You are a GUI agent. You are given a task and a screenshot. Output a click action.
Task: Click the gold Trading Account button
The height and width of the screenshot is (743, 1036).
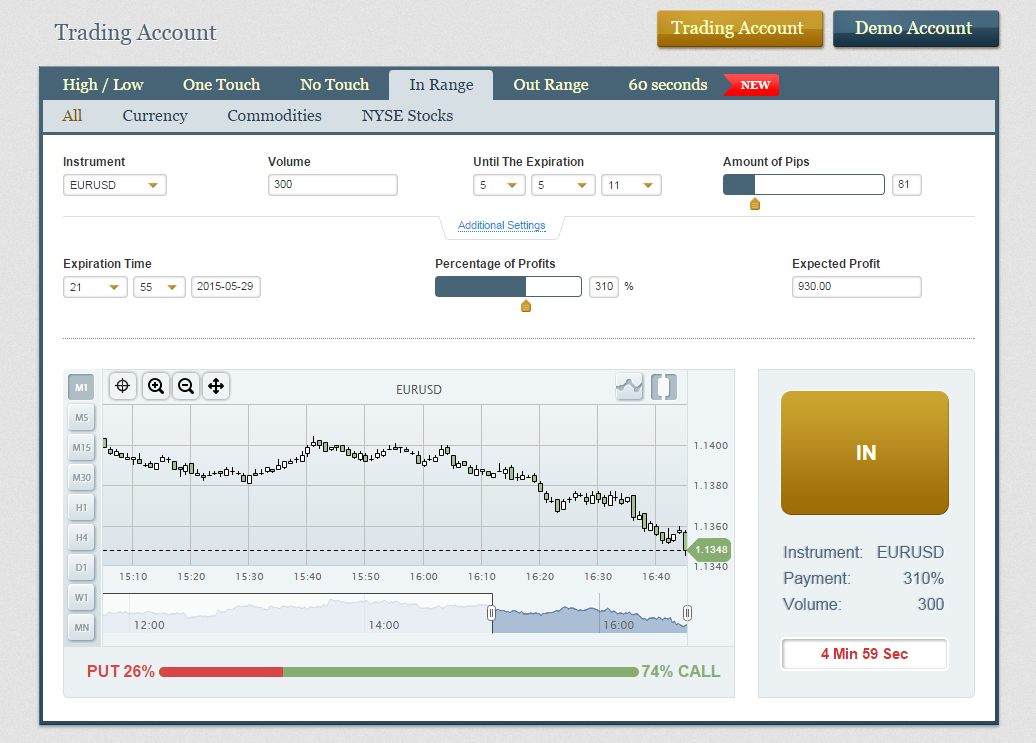click(x=740, y=28)
